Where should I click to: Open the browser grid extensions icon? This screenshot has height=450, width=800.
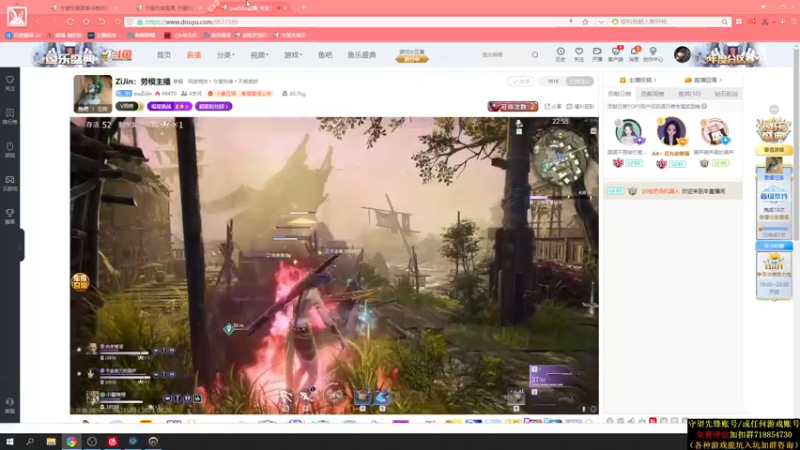(739, 22)
